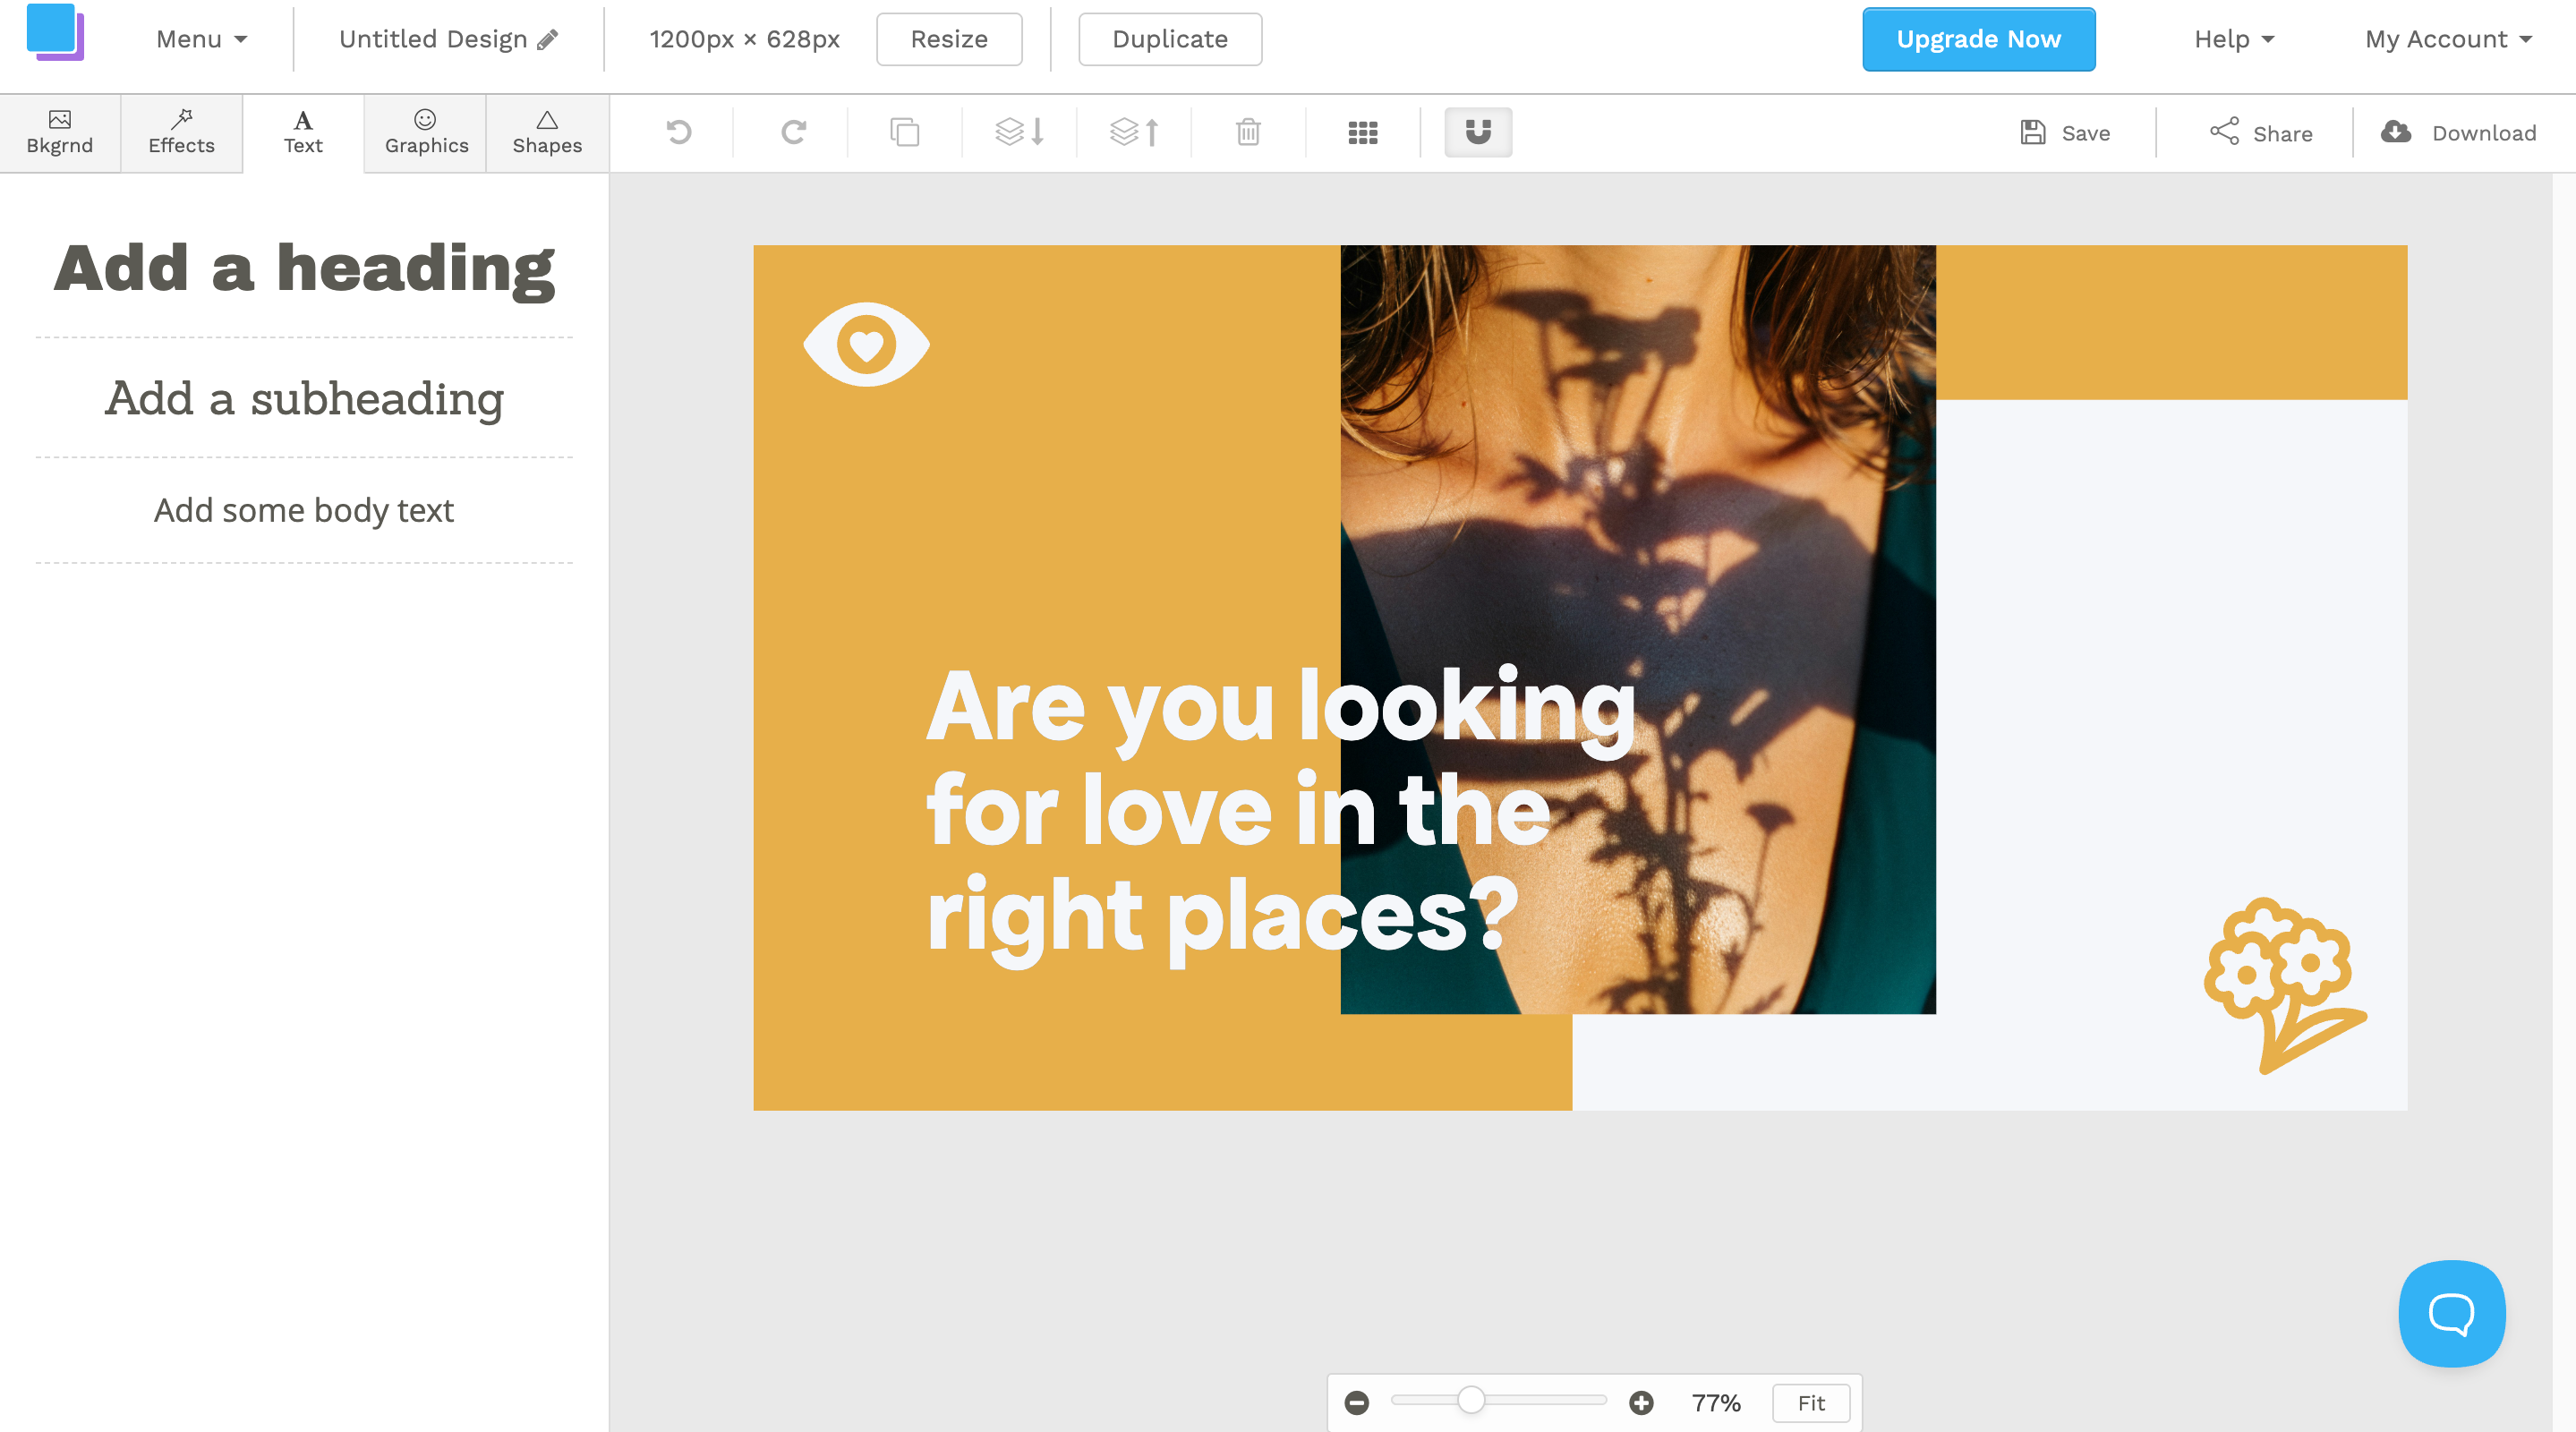Screen dimensions: 2576x1432
Task: Click the Upgrade Now button
Action: (x=1978, y=39)
